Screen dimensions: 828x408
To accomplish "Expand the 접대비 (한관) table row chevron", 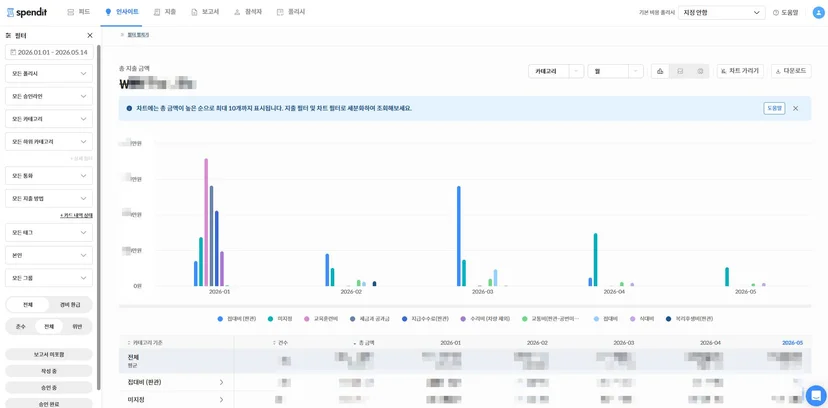I will [221, 382].
